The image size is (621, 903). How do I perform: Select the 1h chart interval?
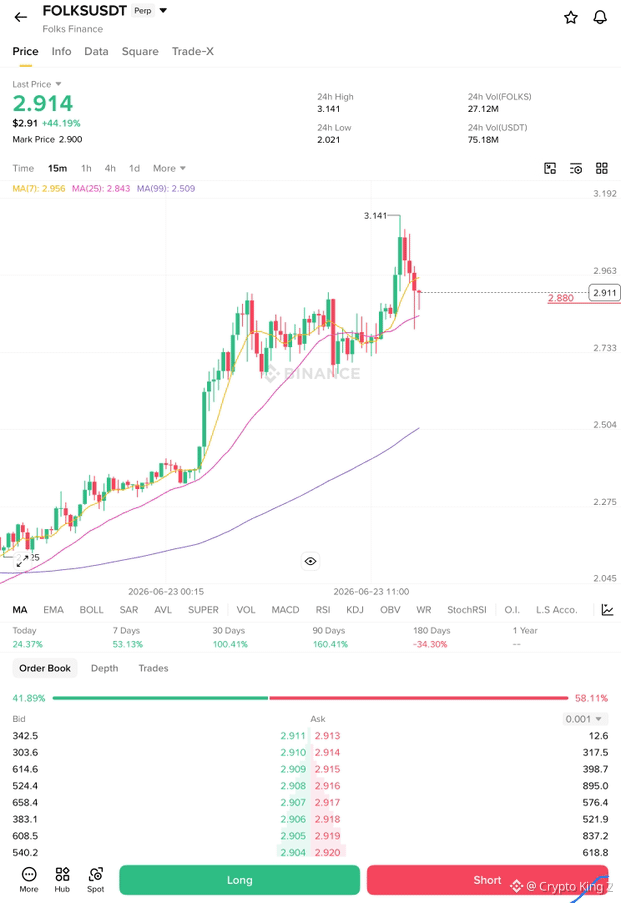point(86,168)
